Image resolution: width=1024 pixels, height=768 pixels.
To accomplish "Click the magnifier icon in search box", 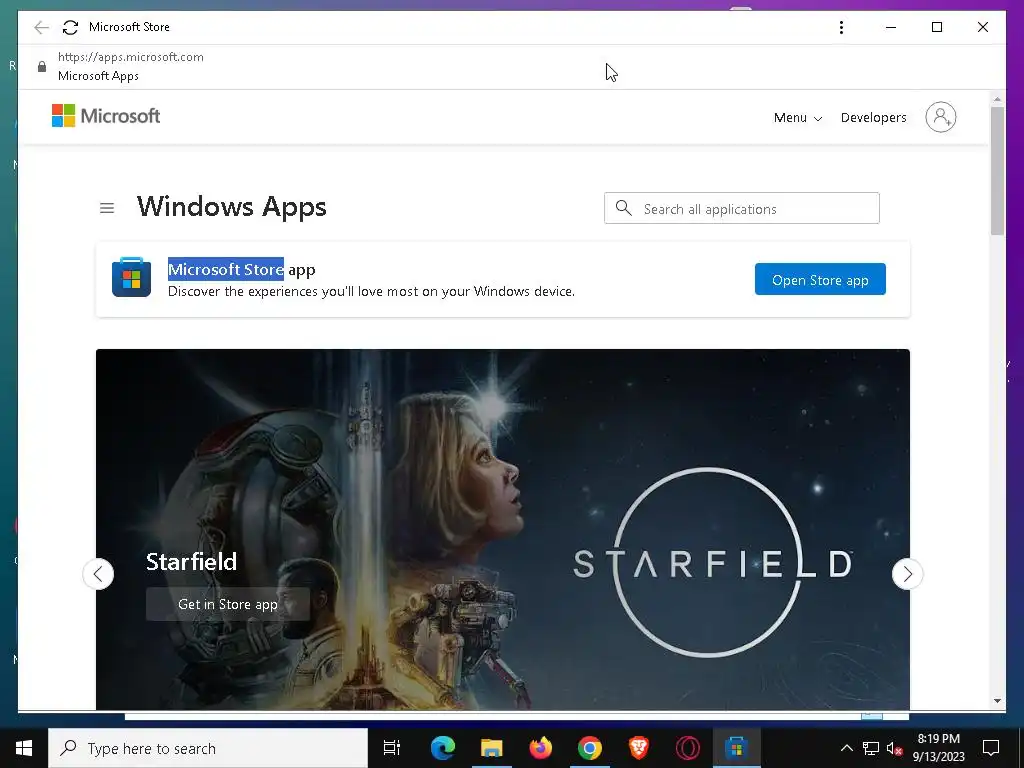I will 624,208.
